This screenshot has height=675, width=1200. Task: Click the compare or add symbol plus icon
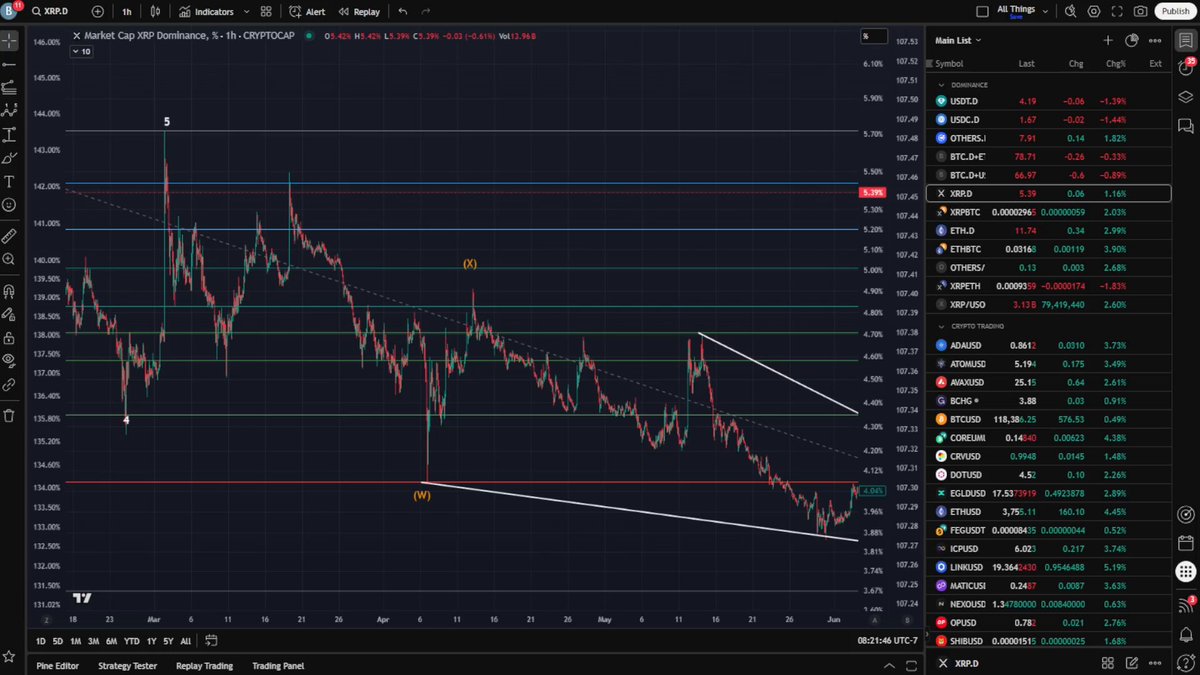97,12
